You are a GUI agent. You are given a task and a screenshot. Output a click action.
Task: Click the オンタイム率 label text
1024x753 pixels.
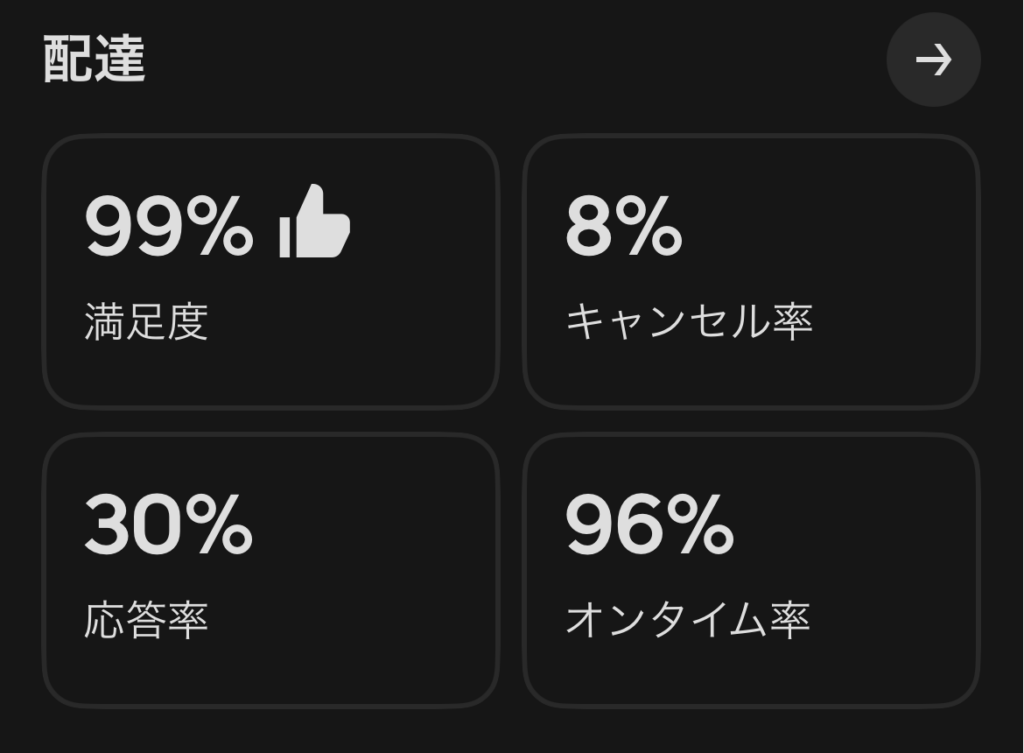[x=688, y=621]
